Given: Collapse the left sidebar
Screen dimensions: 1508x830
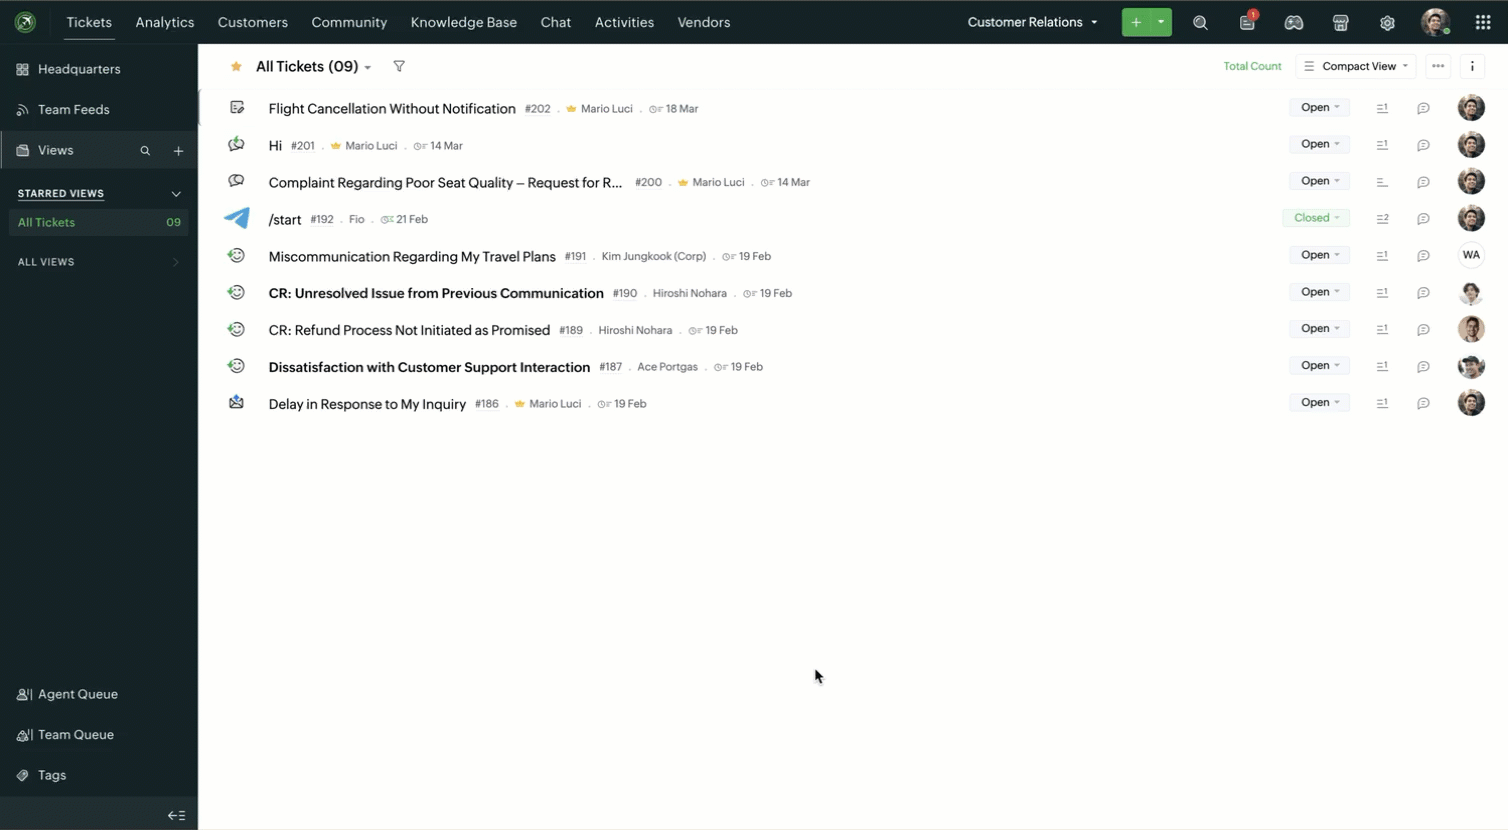Looking at the screenshot, I should pos(176,815).
